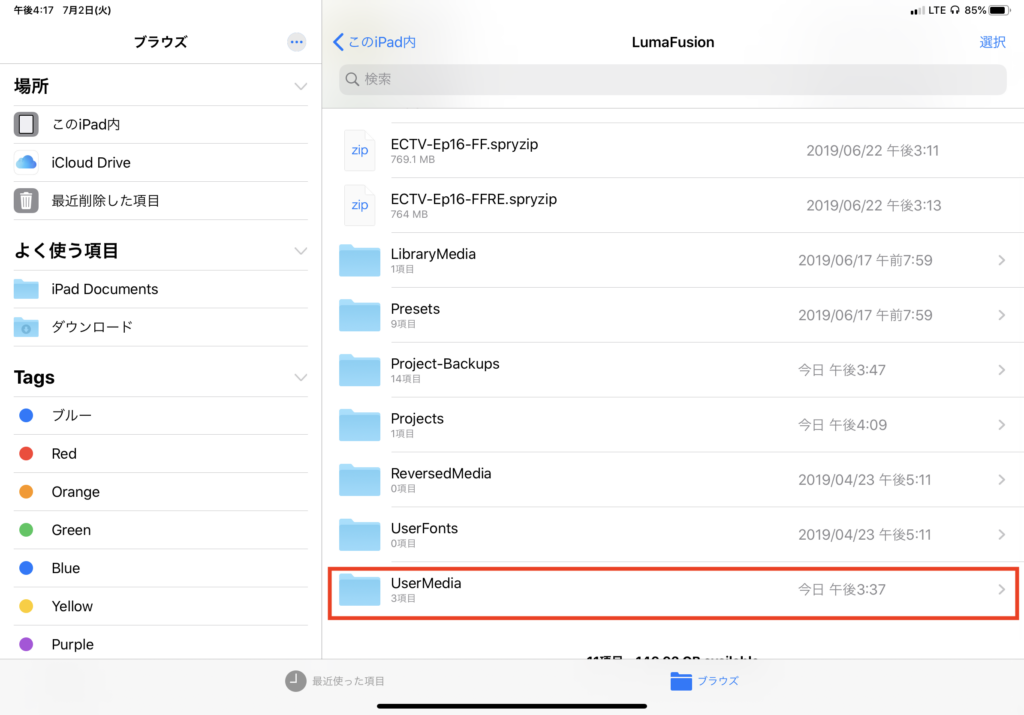Screen dimensions: 1024x715
Task: Select the Green tag dot
Action: pos(26,530)
